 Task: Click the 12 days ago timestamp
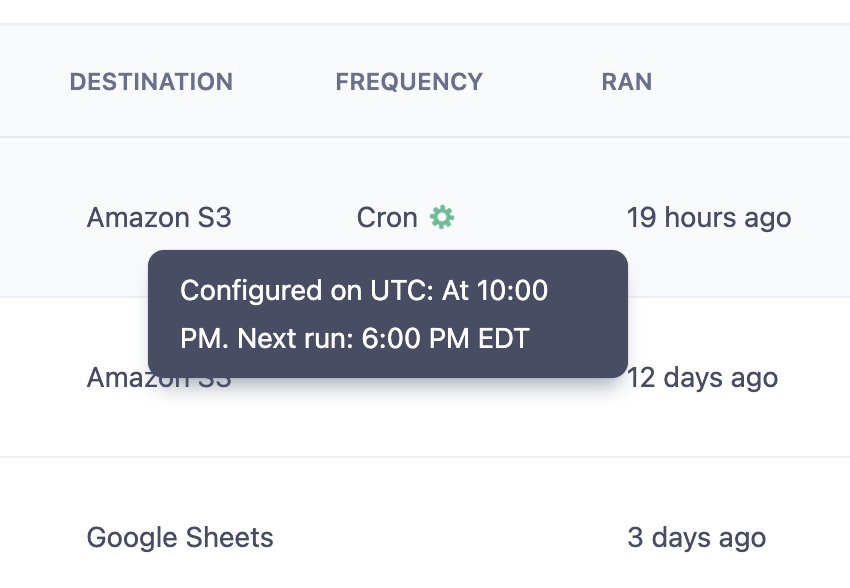click(x=704, y=378)
